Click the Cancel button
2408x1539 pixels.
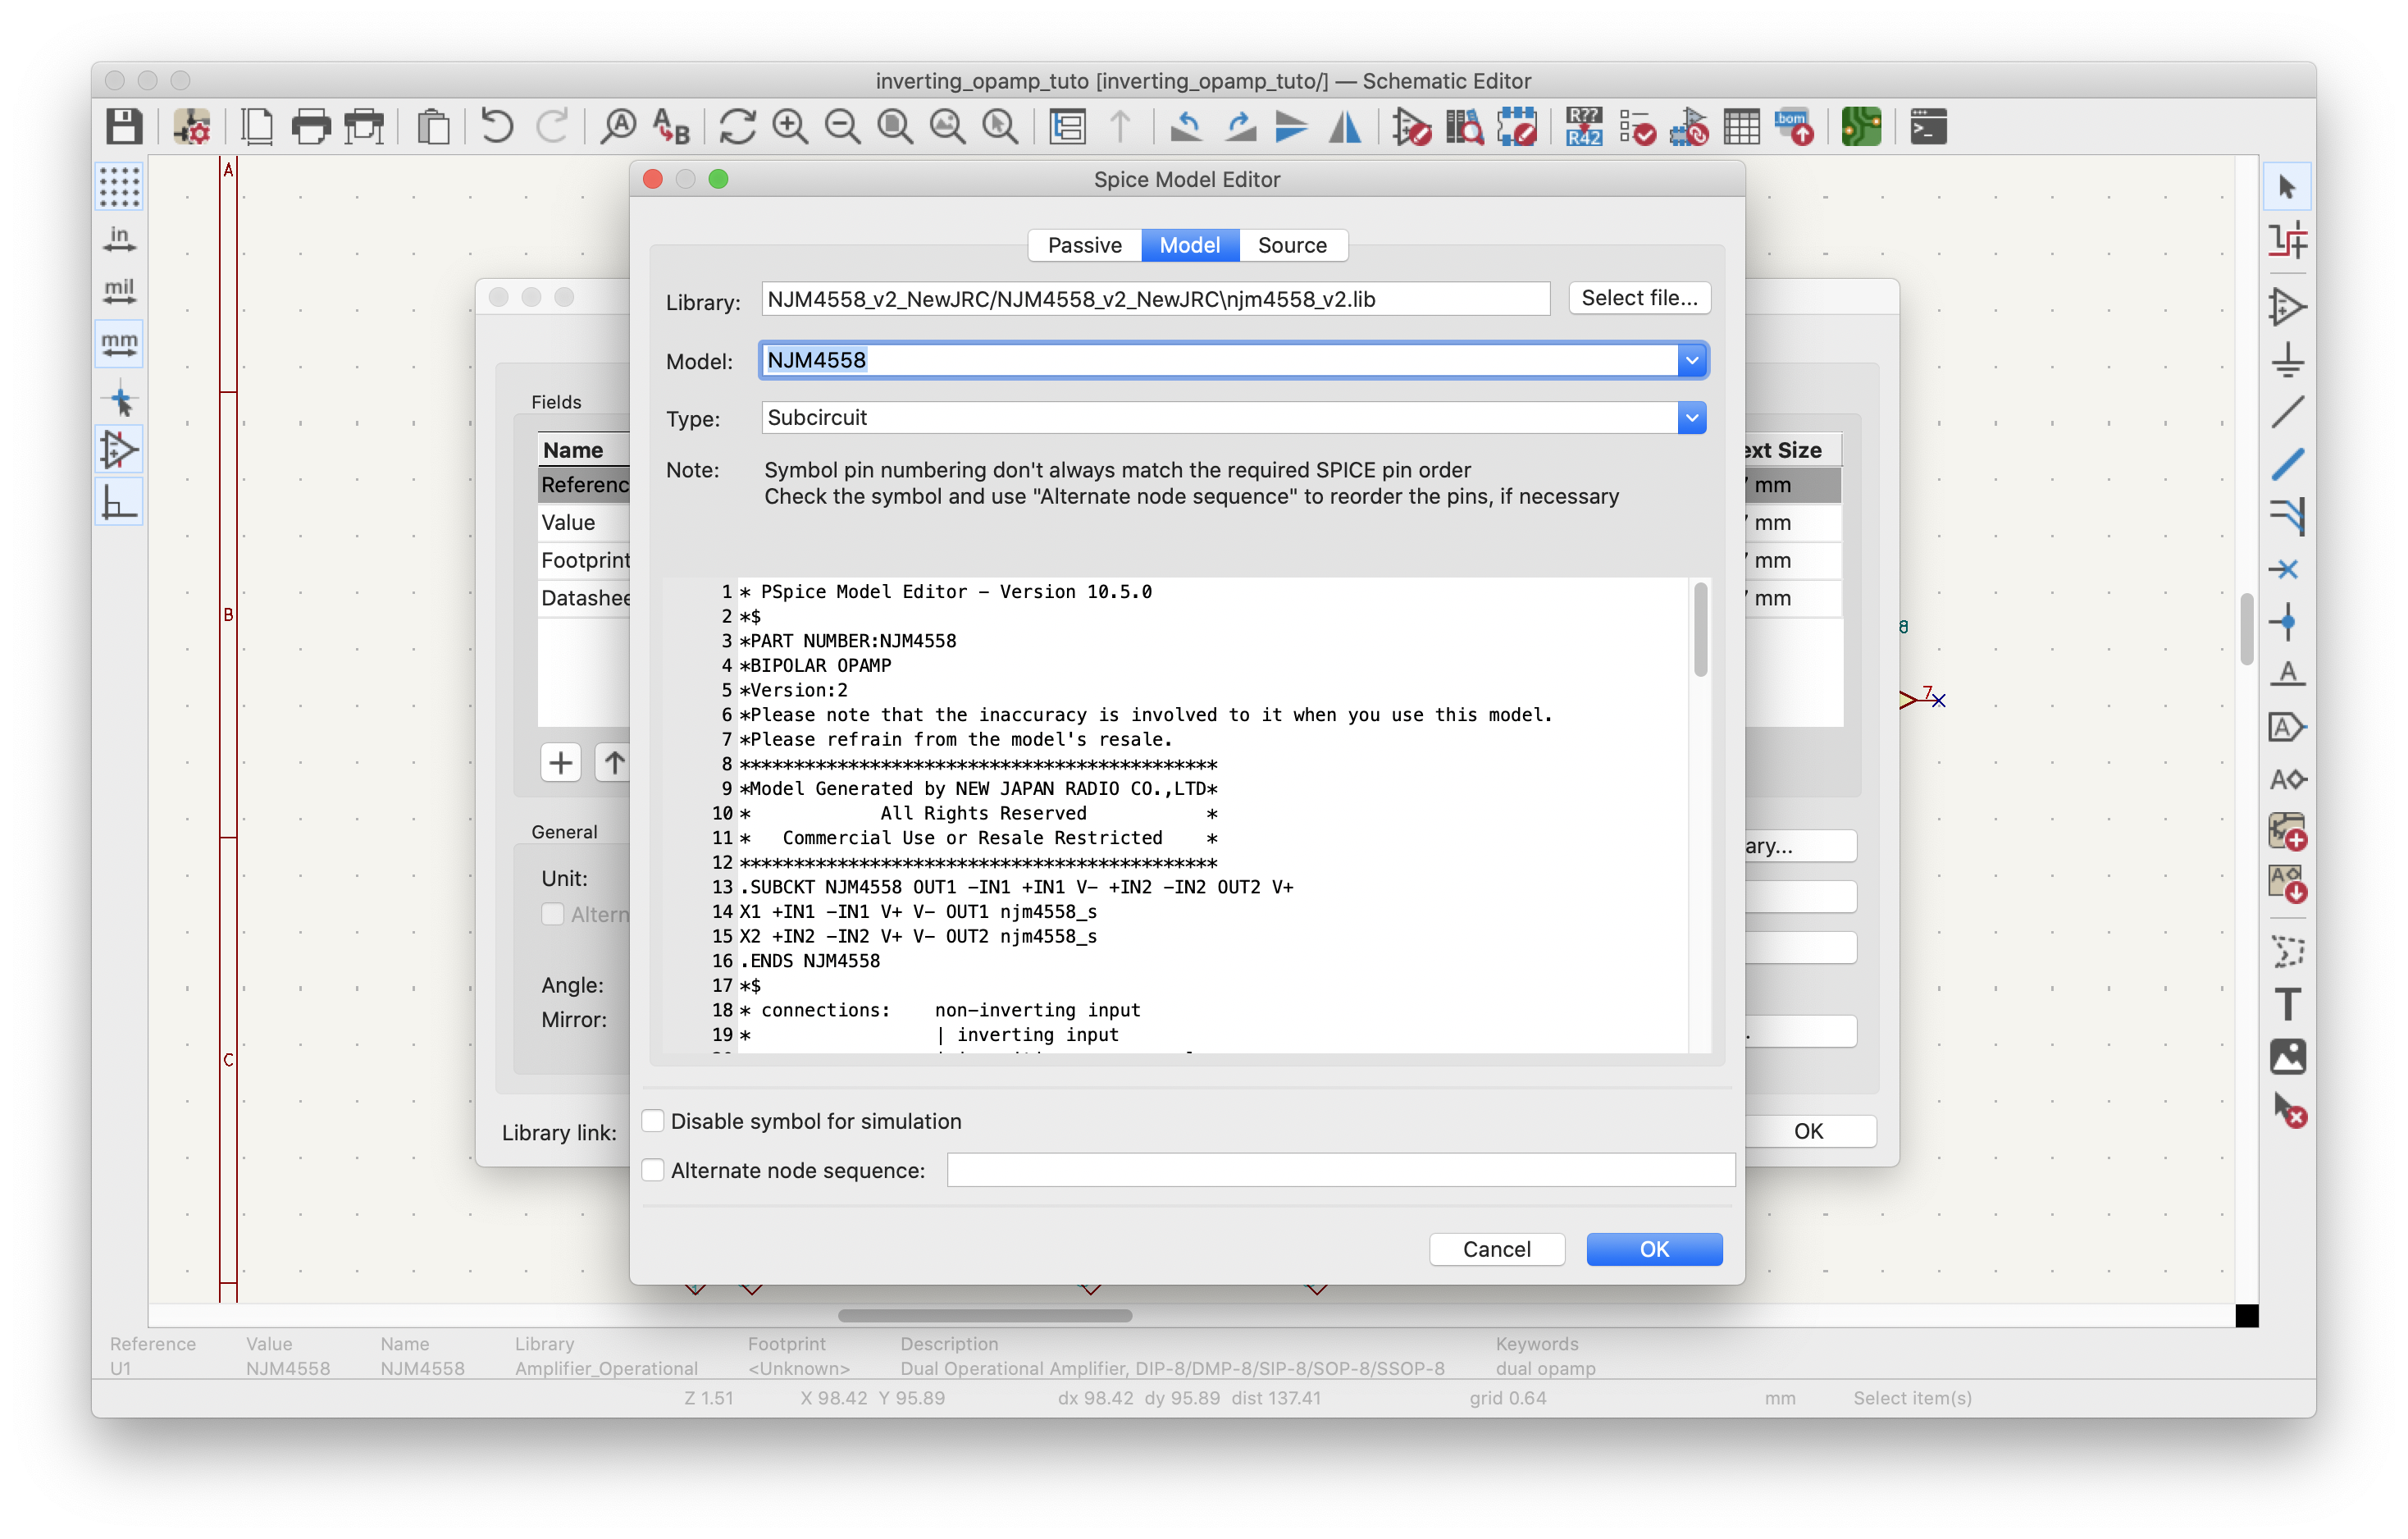[1495, 1249]
